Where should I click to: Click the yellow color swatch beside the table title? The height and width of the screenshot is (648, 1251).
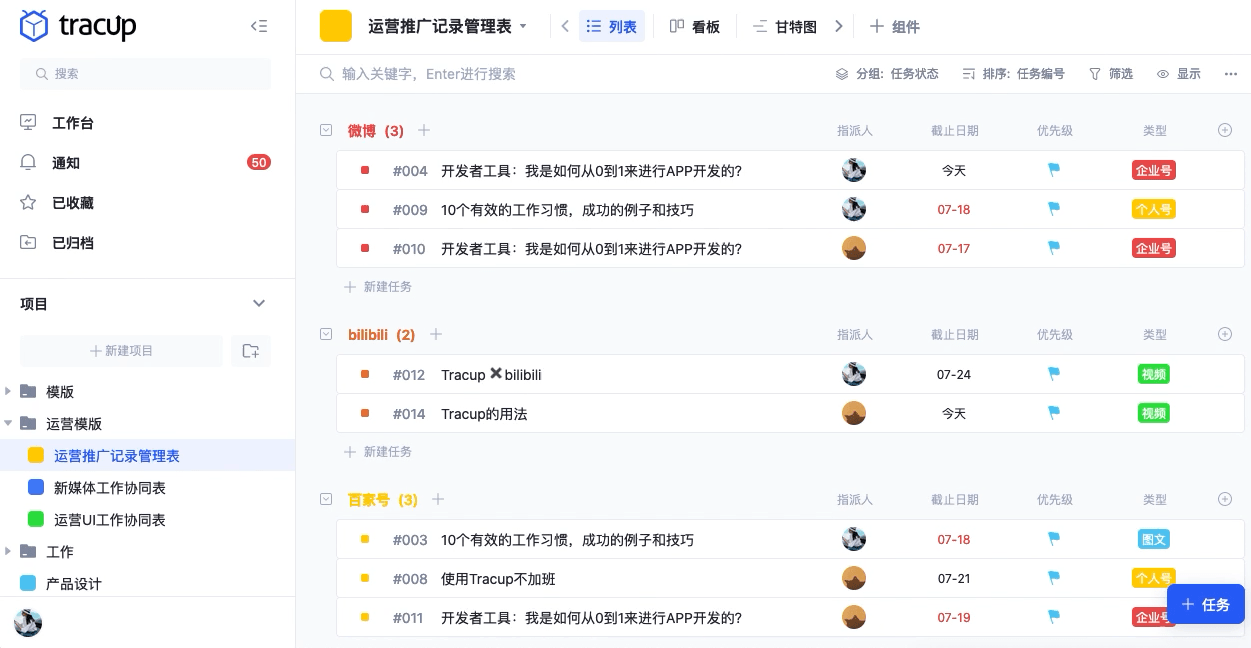pos(336,26)
